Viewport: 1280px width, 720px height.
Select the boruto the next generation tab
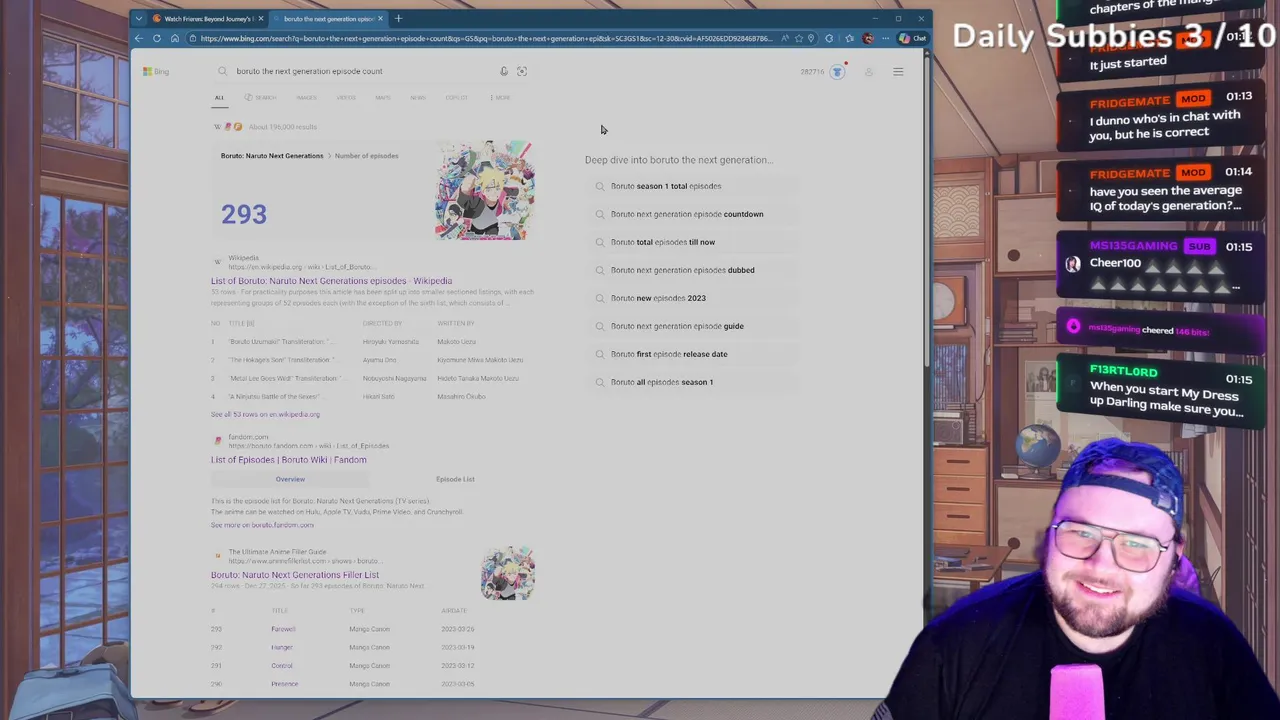coord(328,18)
